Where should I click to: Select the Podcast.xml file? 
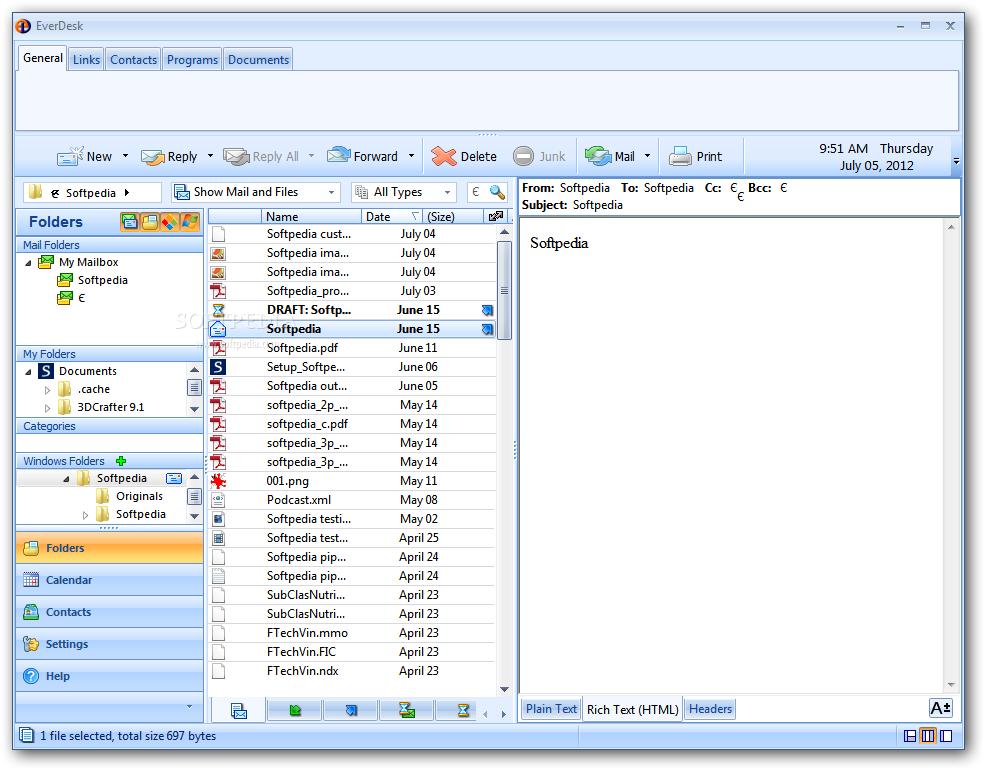click(x=352, y=500)
